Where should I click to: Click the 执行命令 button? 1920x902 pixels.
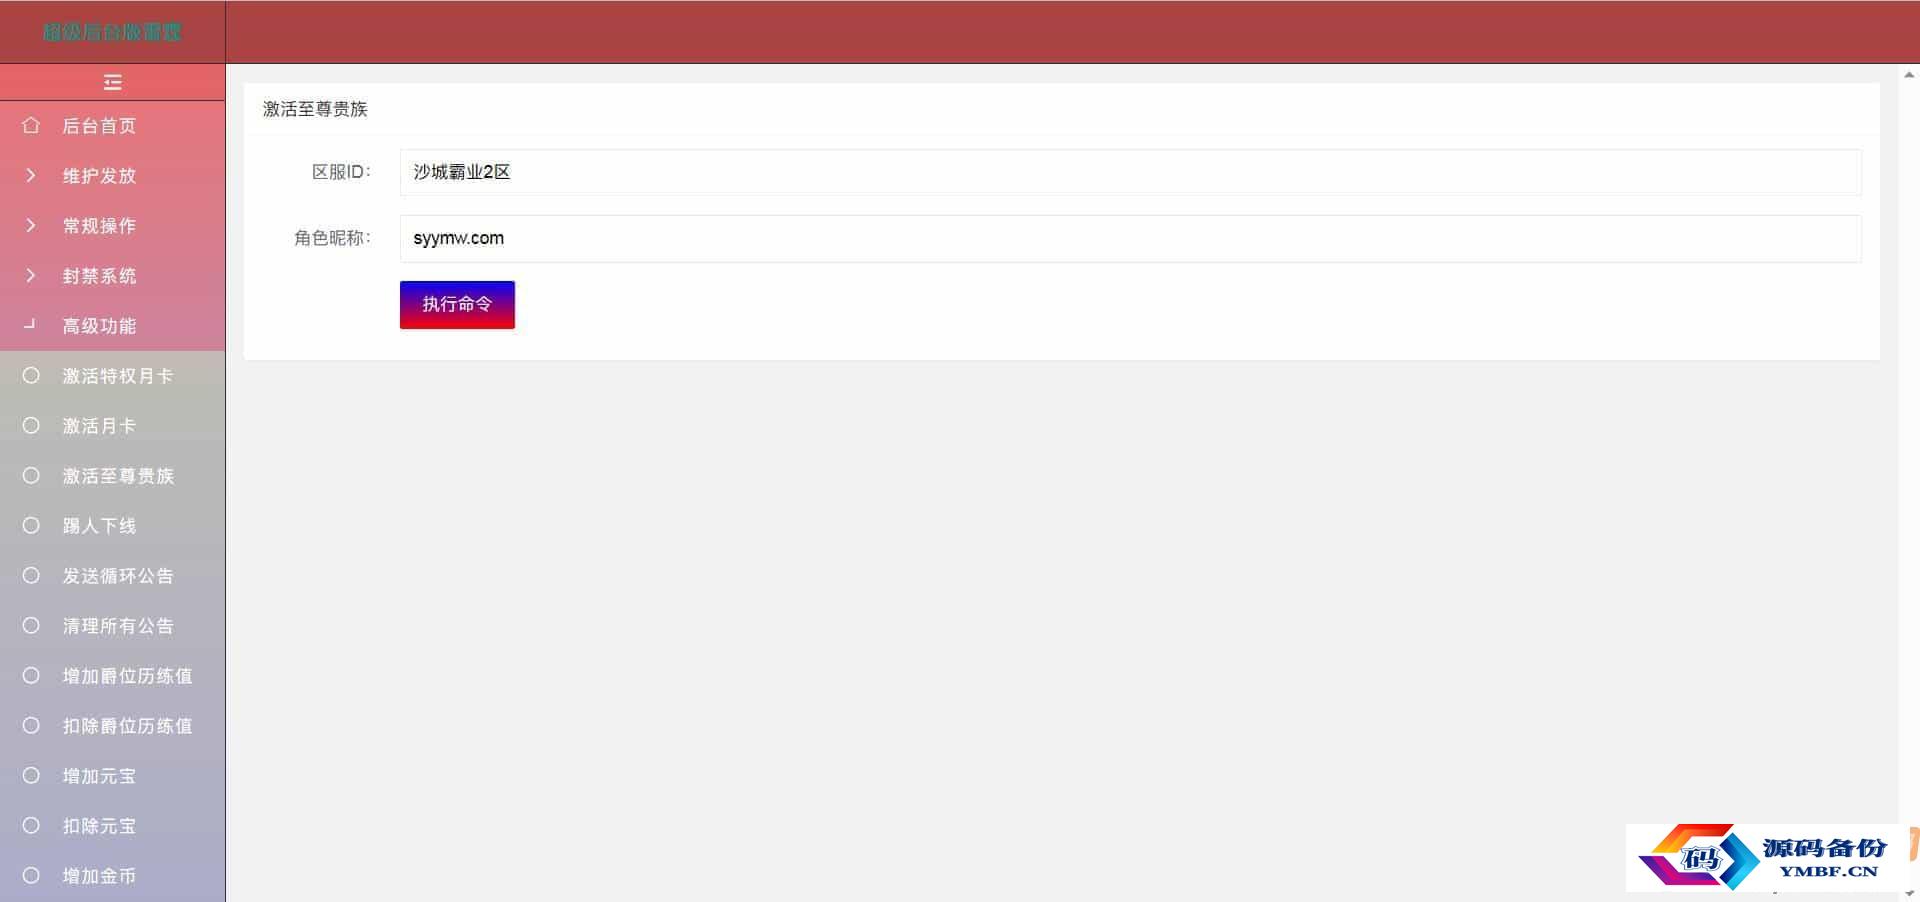point(457,305)
